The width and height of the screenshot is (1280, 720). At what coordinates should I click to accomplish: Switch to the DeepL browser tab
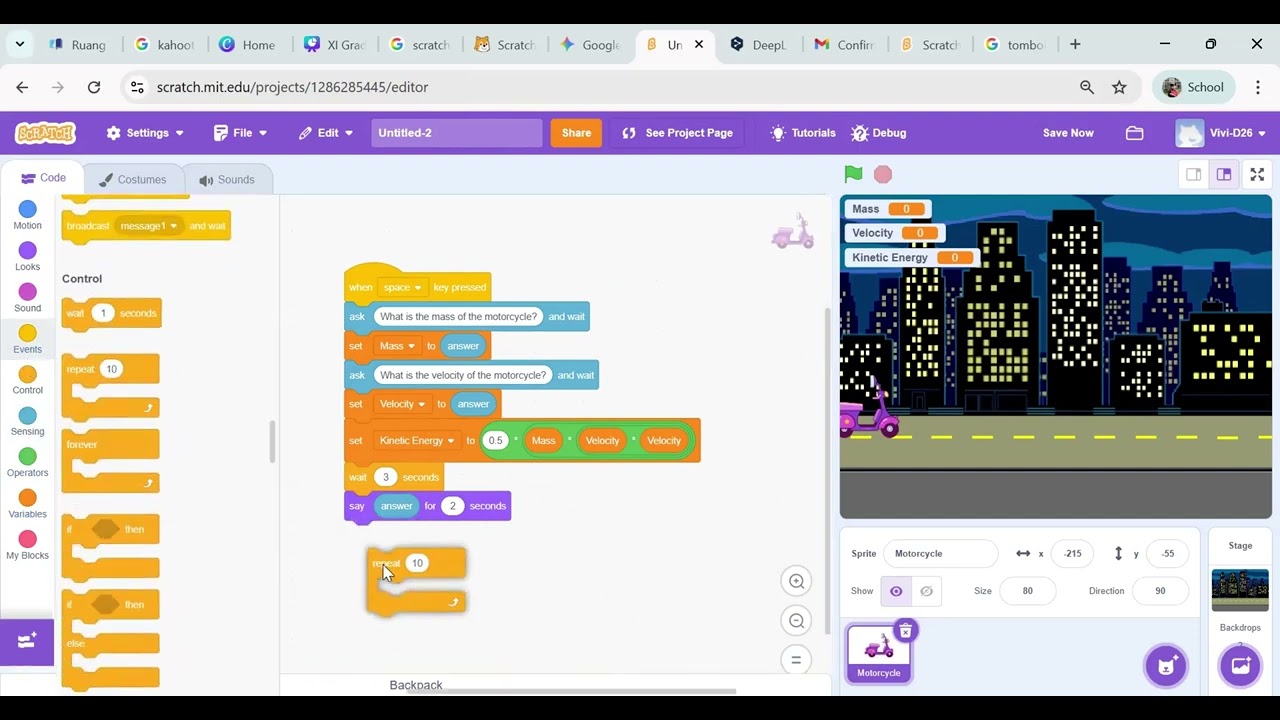point(758,45)
